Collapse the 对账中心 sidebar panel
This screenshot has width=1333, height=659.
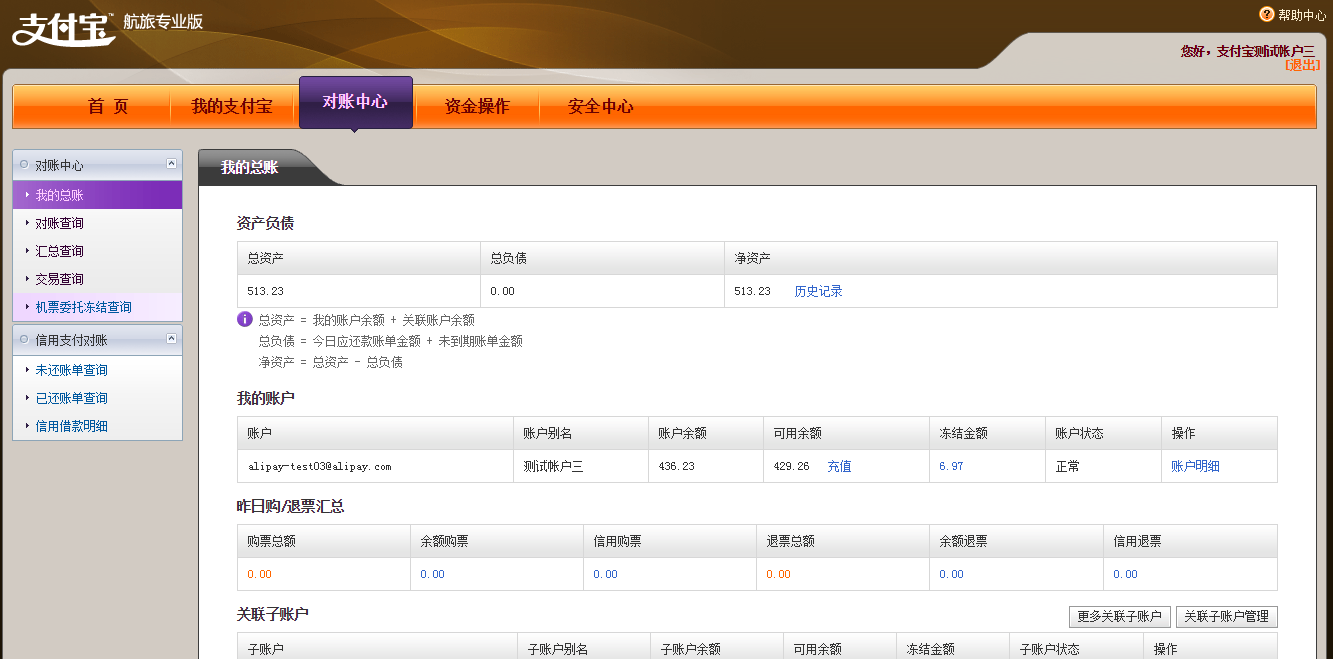pos(171,164)
